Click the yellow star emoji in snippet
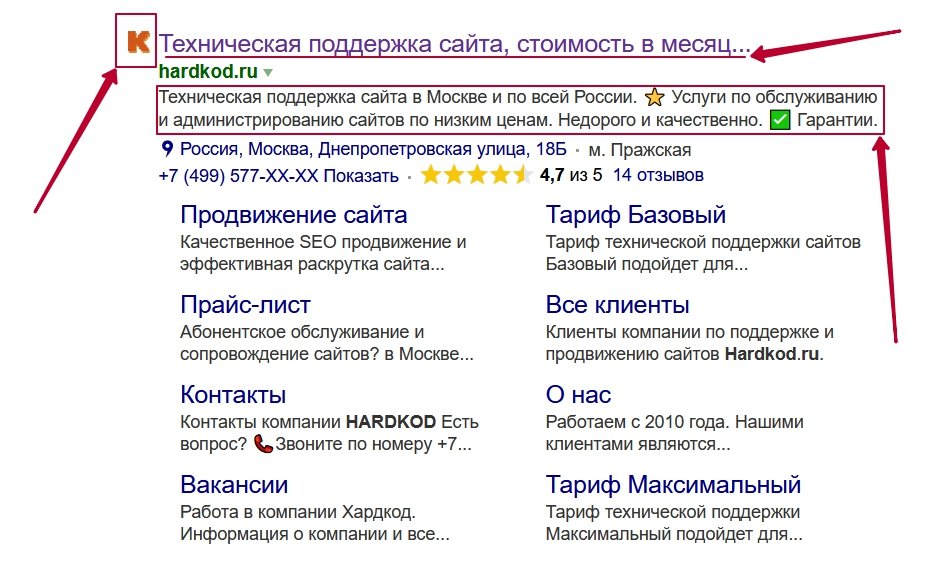The image size is (936, 567). pyautogui.click(x=655, y=97)
